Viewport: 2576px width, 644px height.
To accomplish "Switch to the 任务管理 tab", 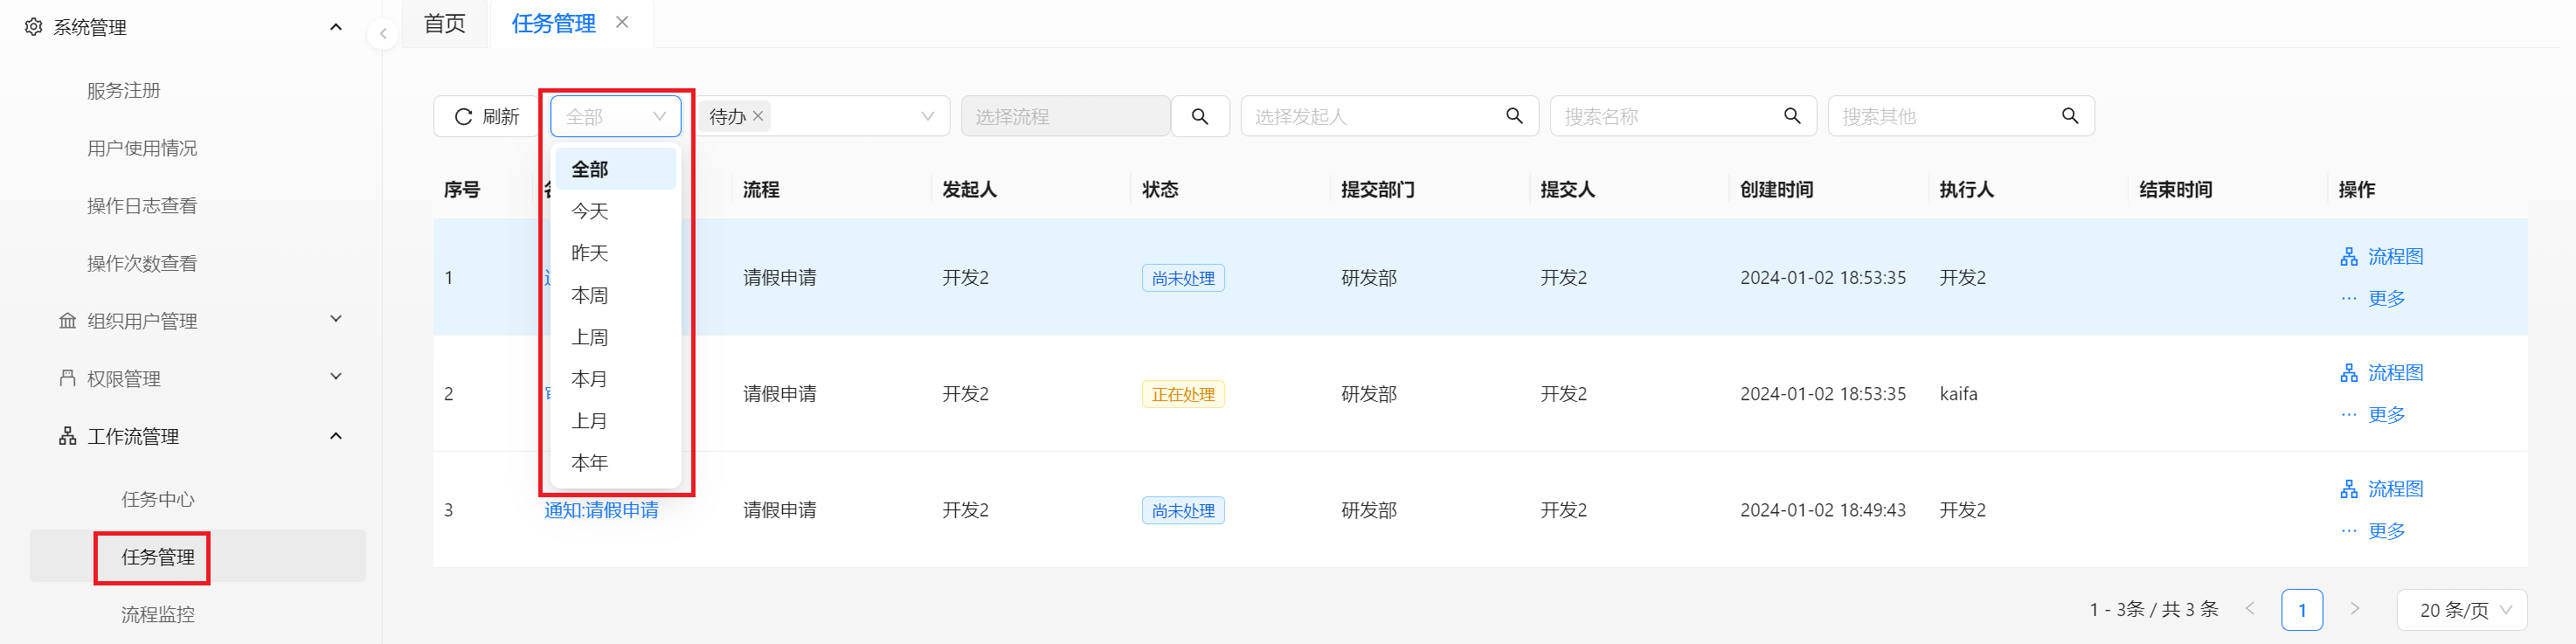I will point(553,23).
